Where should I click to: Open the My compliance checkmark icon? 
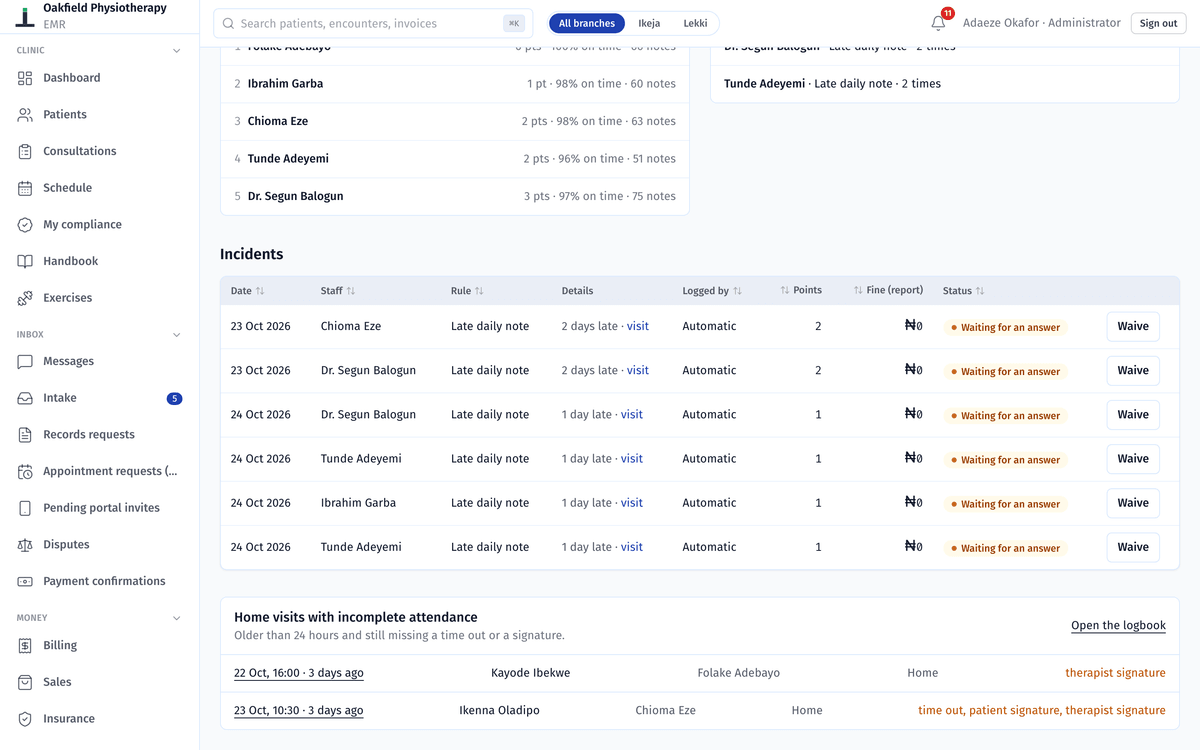pos(25,225)
